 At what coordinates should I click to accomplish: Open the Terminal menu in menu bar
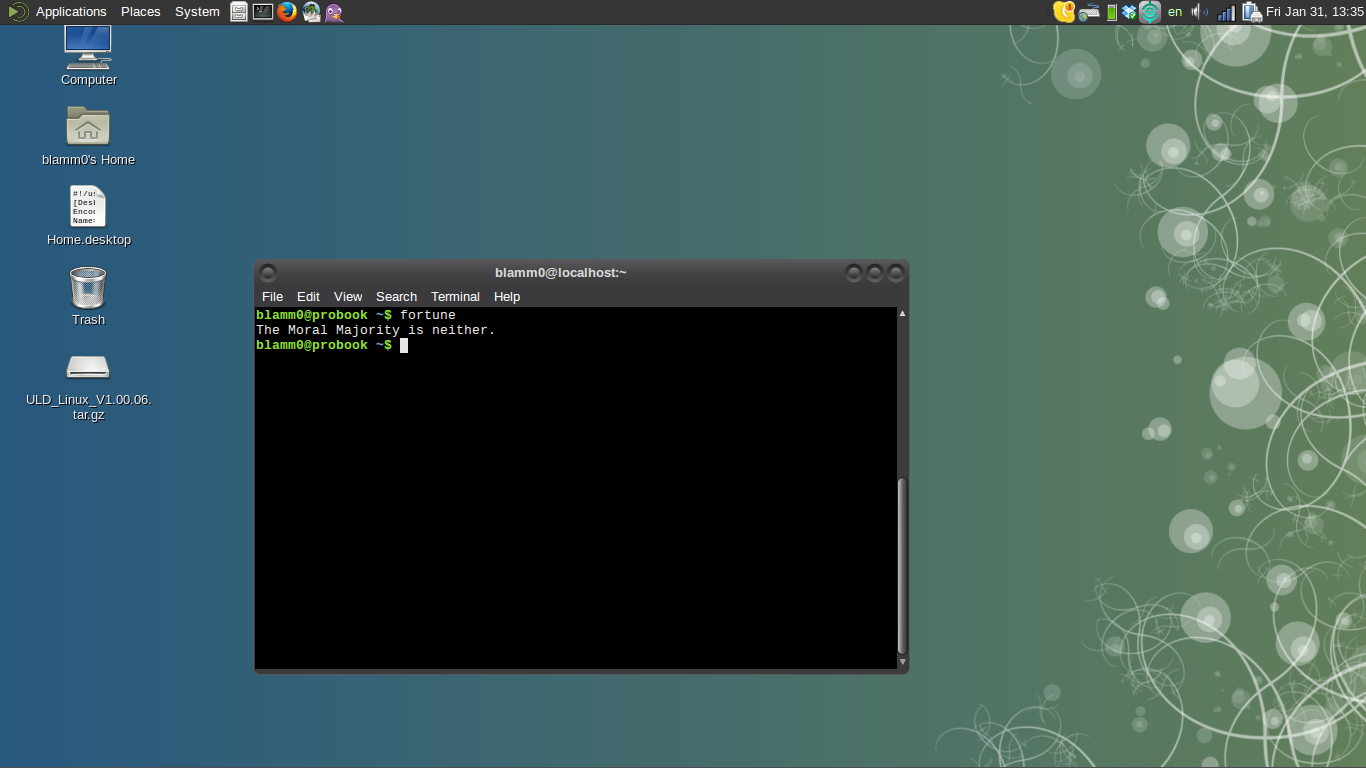coord(455,297)
